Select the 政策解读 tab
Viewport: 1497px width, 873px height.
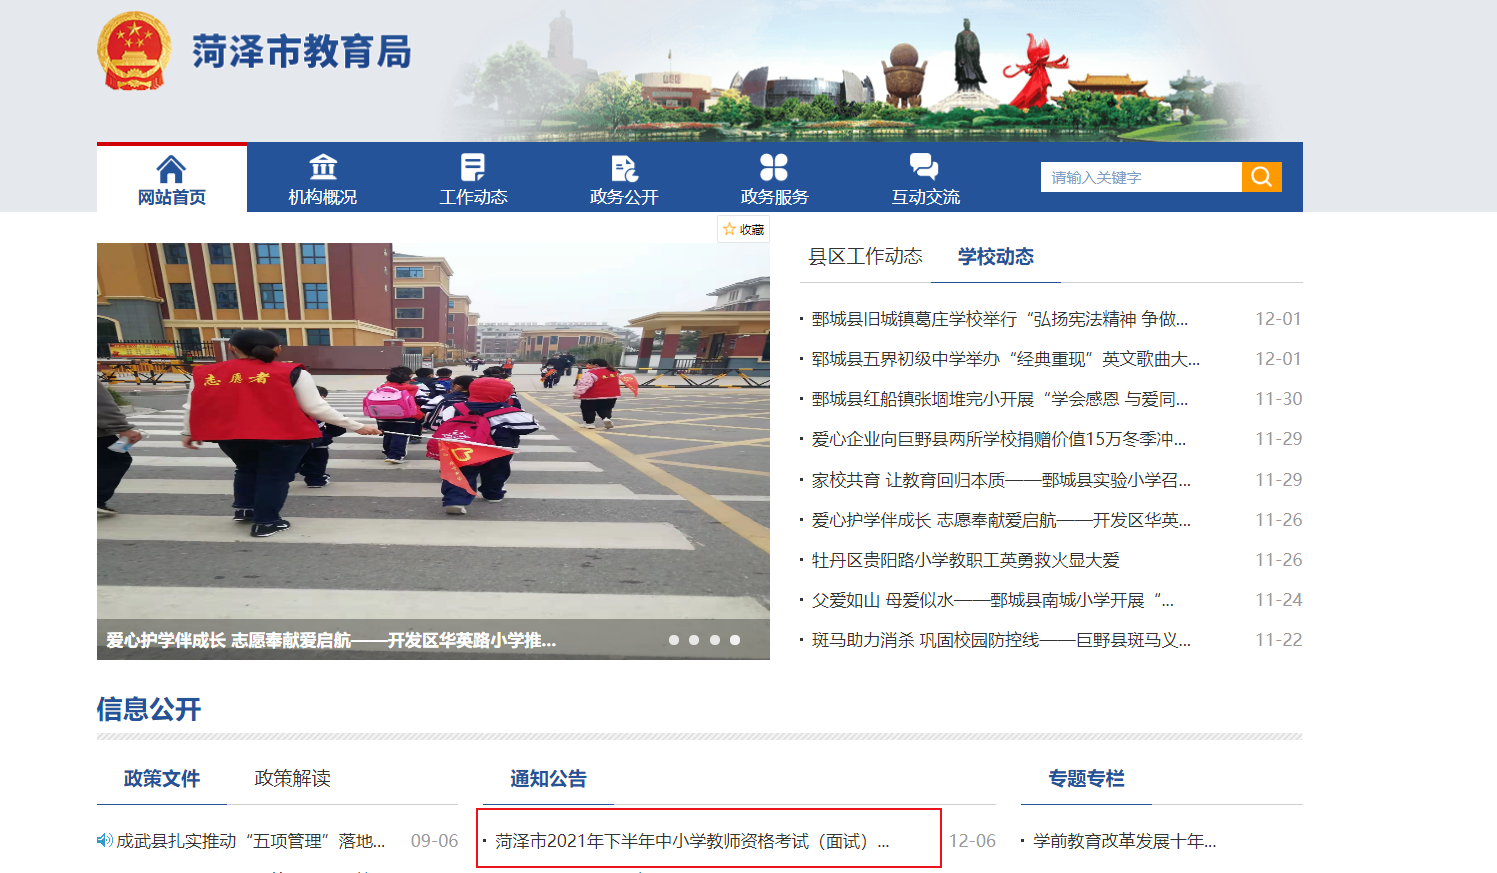293,778
